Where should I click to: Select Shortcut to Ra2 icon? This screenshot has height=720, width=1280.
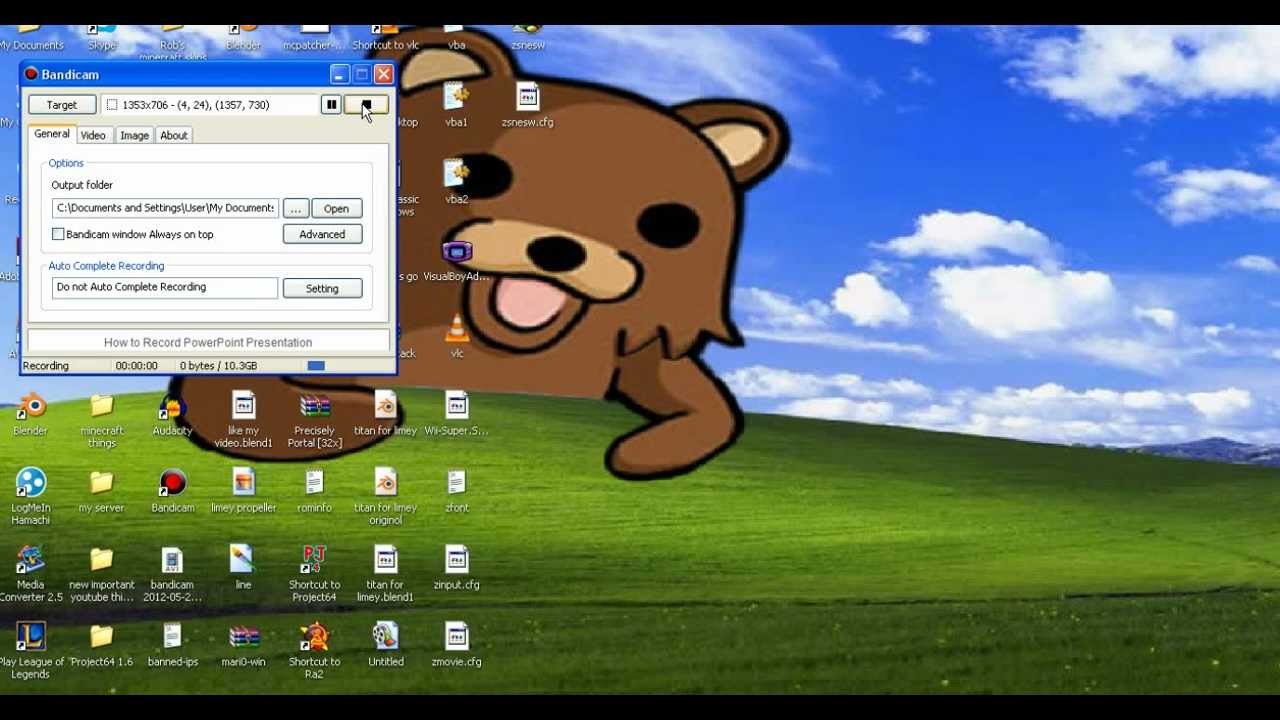(x=314, y=651)
